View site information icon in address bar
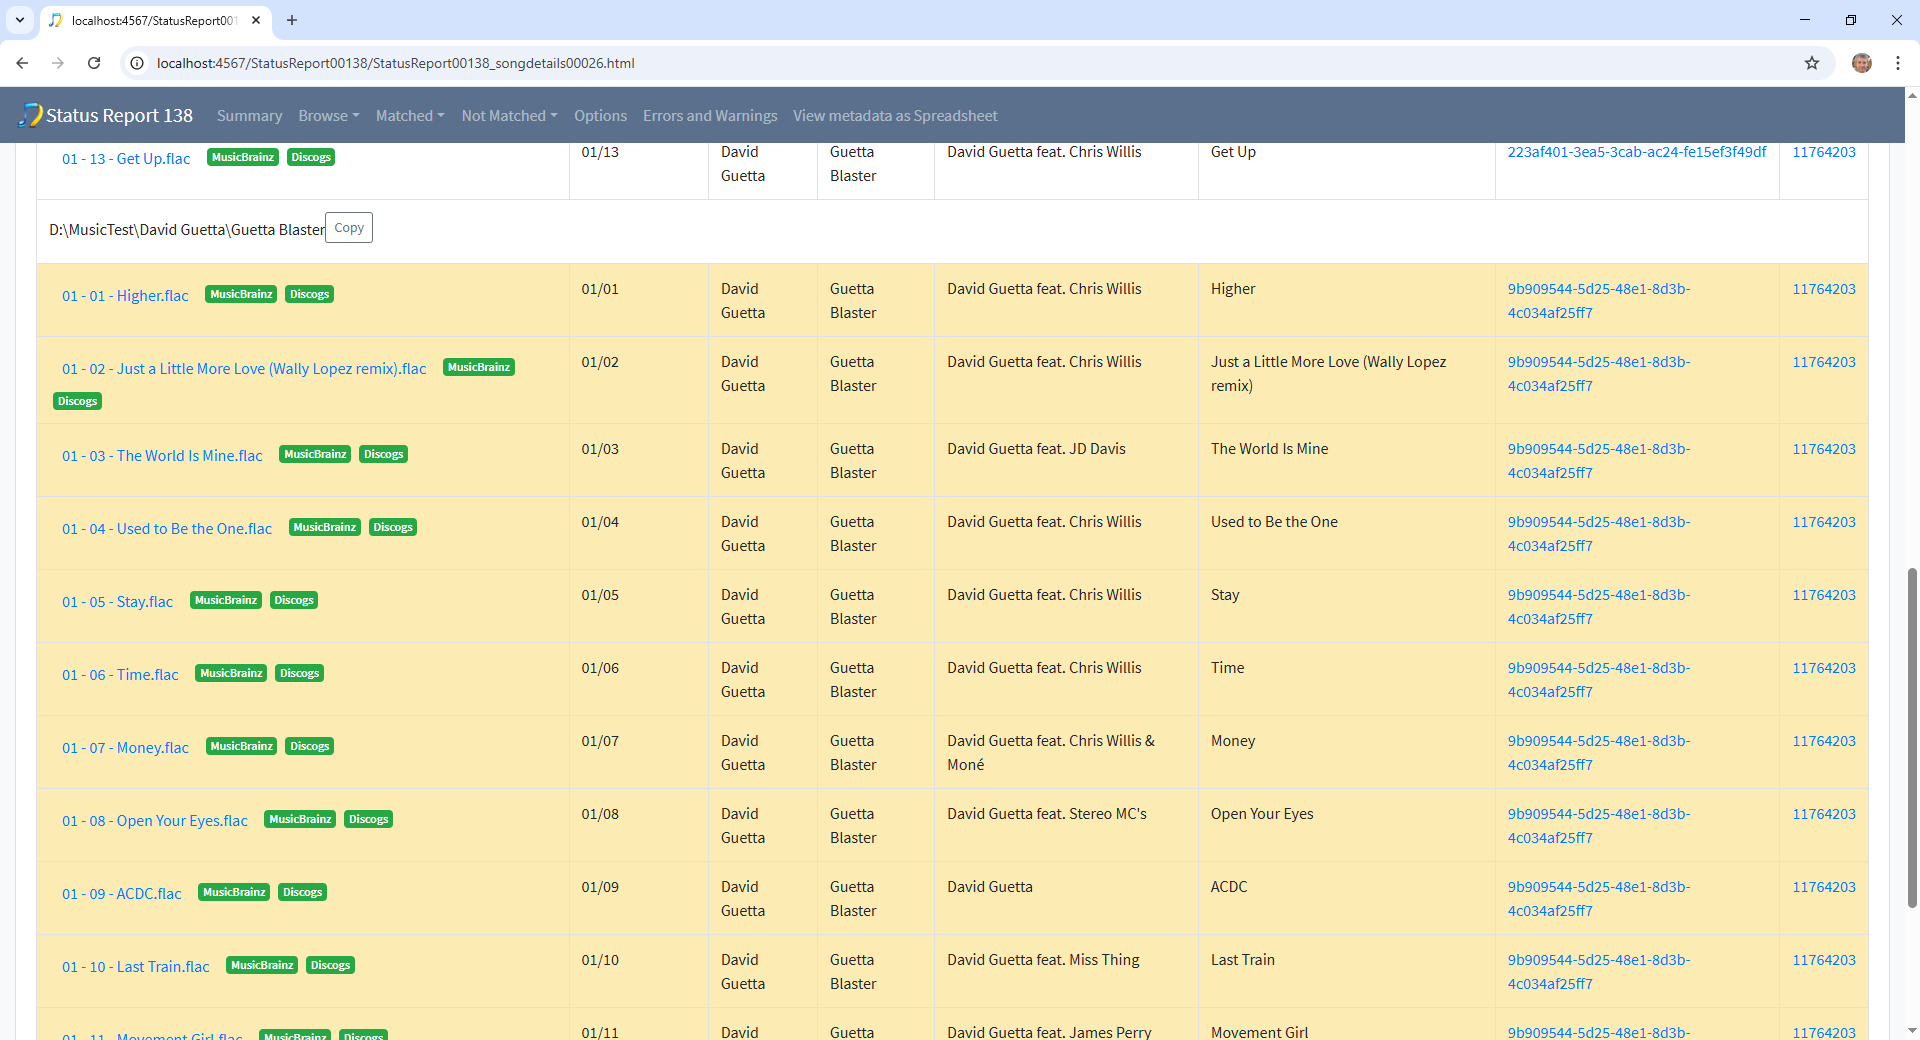 (138, 63)
